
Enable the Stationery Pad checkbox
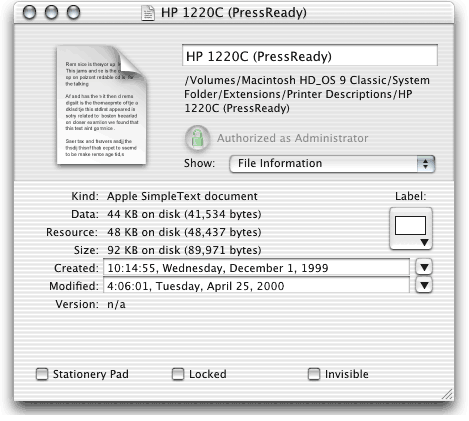tap(42, 374)
